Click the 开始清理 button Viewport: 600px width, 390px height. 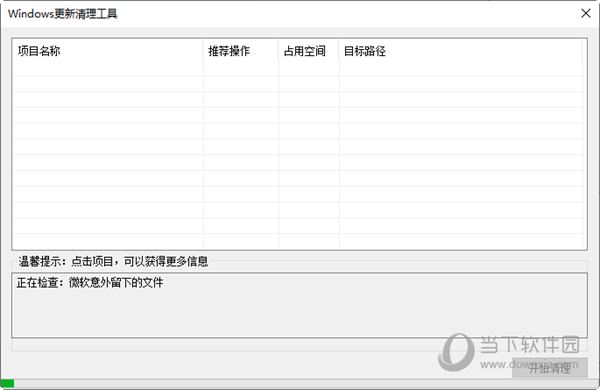[550, 368]
